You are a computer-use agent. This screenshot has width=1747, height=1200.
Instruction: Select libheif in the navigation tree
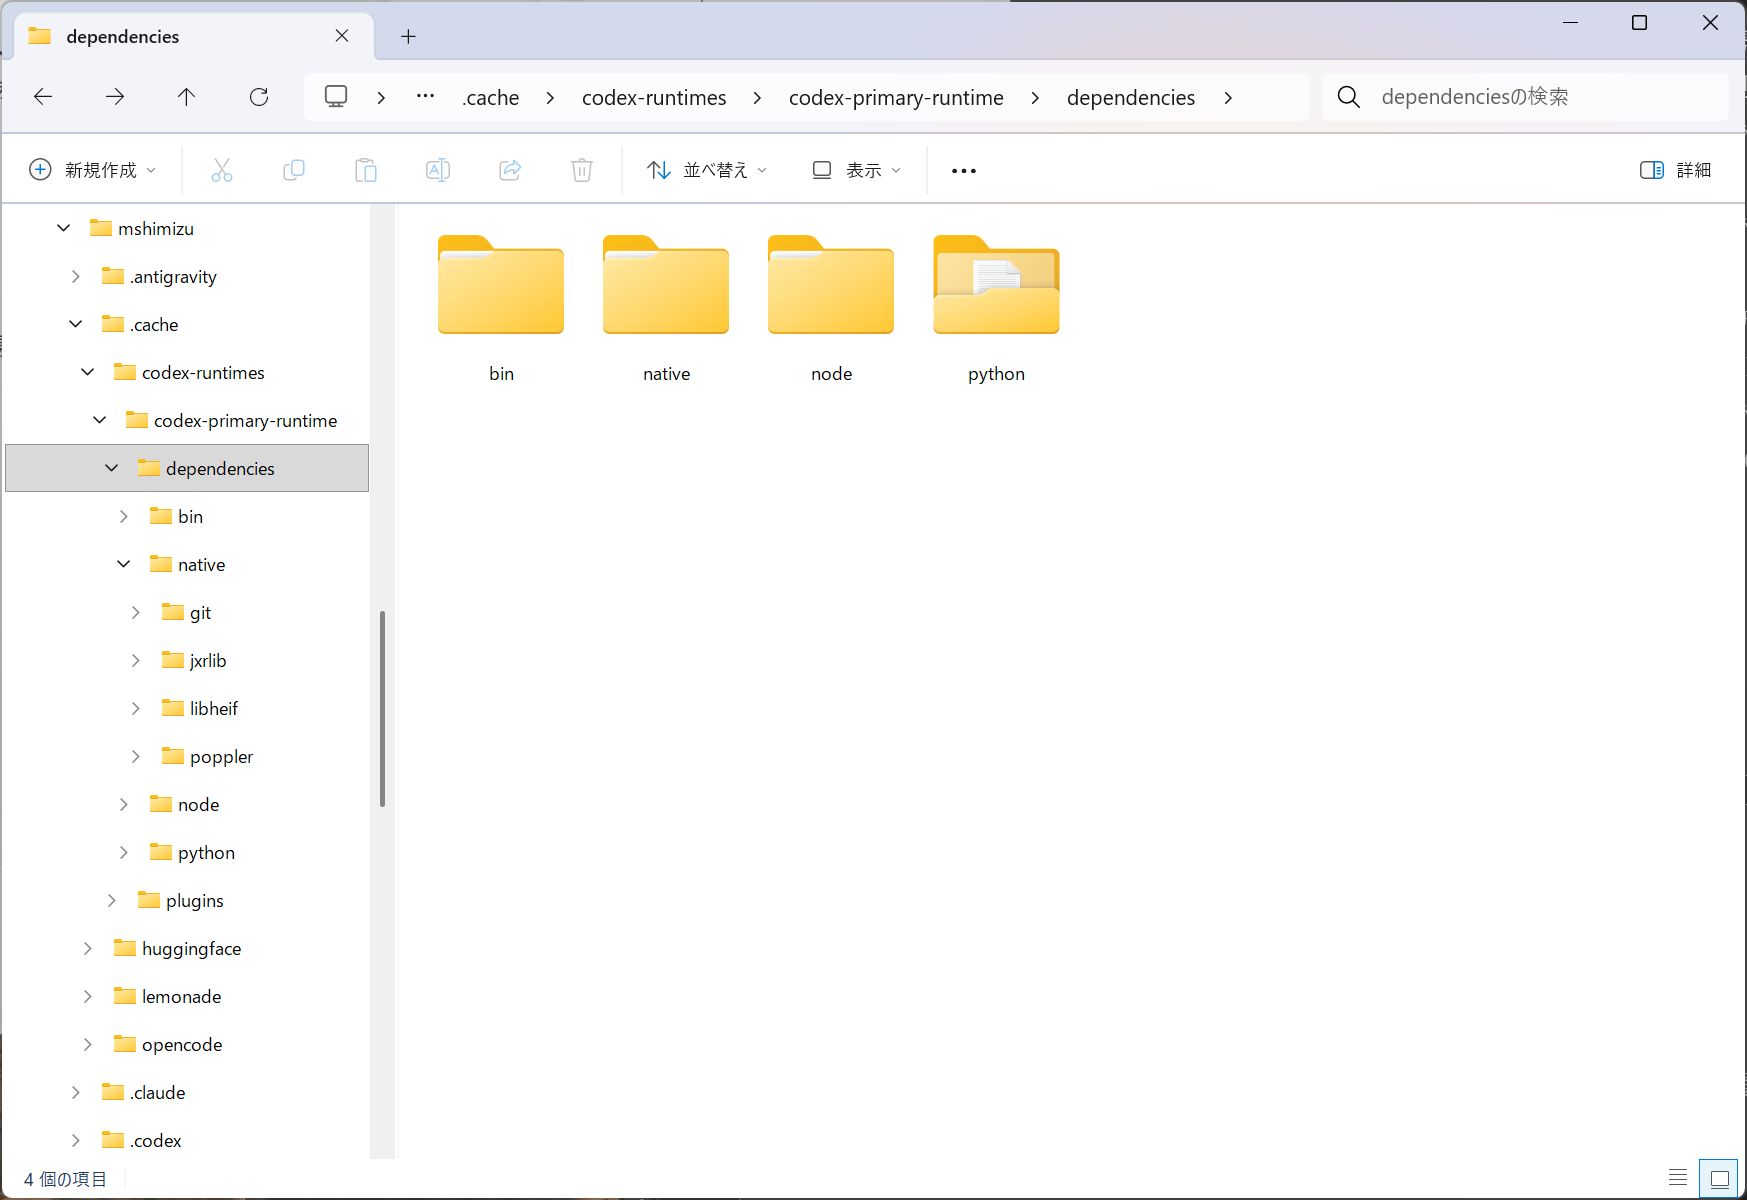(214, 708)
